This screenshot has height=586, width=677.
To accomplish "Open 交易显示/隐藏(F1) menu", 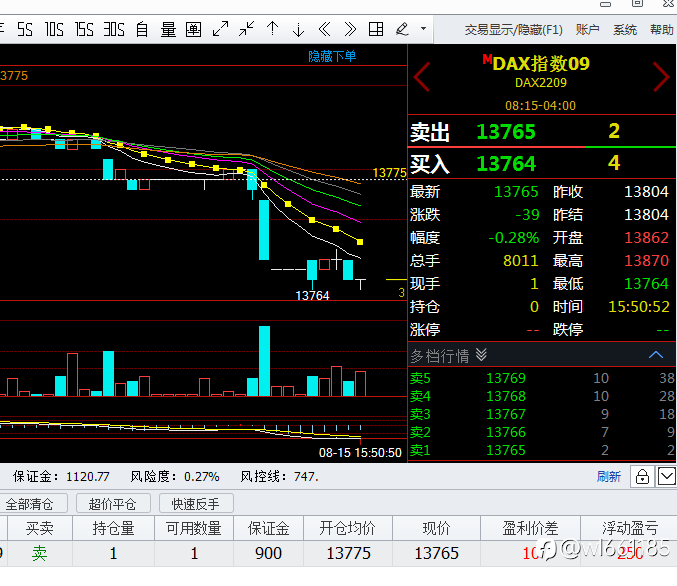I will click(x=513, y=30).
